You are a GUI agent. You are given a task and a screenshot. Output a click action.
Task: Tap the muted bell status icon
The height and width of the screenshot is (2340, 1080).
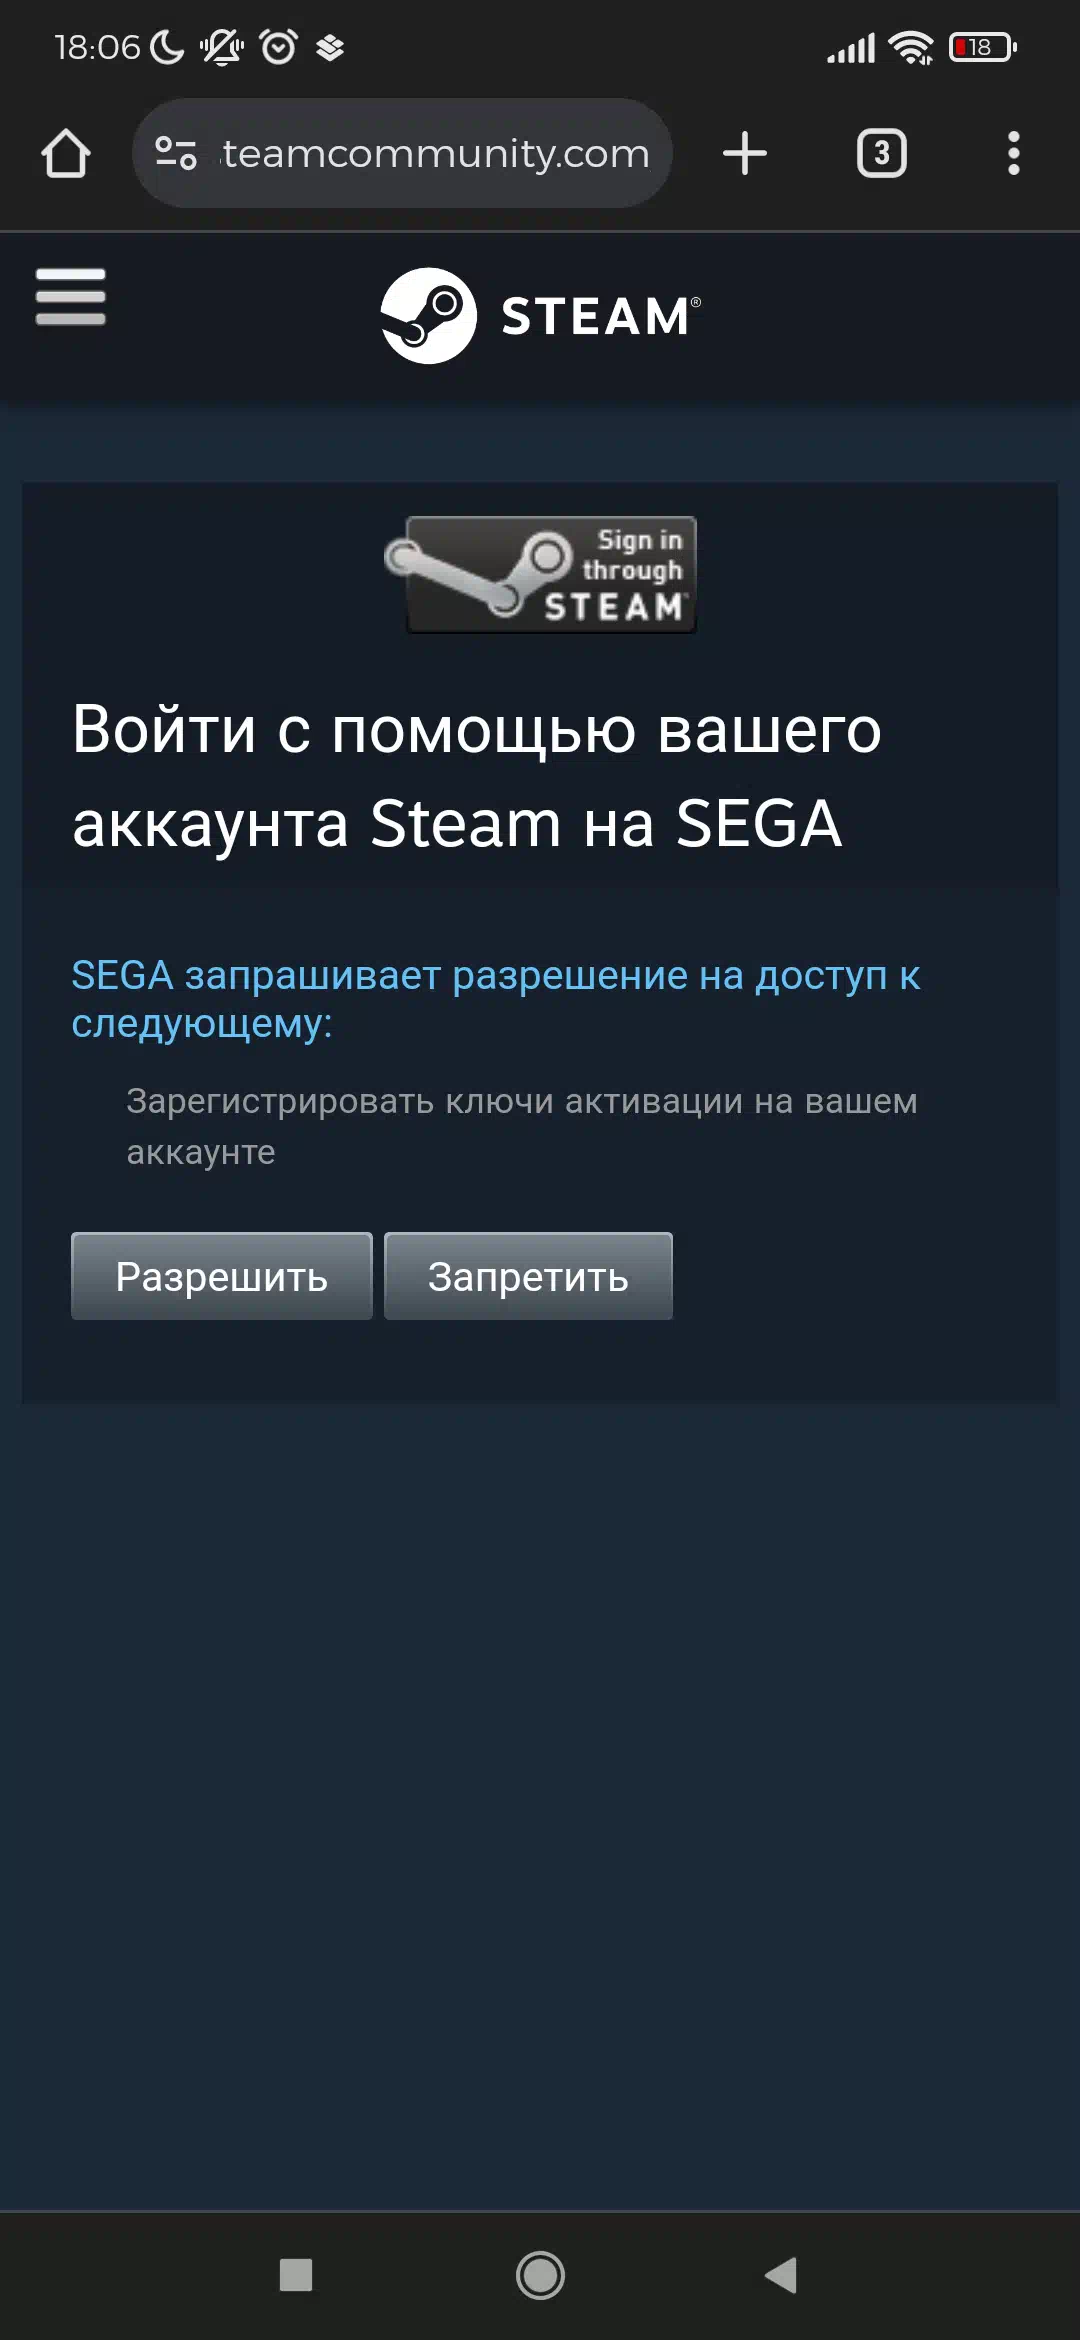pos(222,47)
